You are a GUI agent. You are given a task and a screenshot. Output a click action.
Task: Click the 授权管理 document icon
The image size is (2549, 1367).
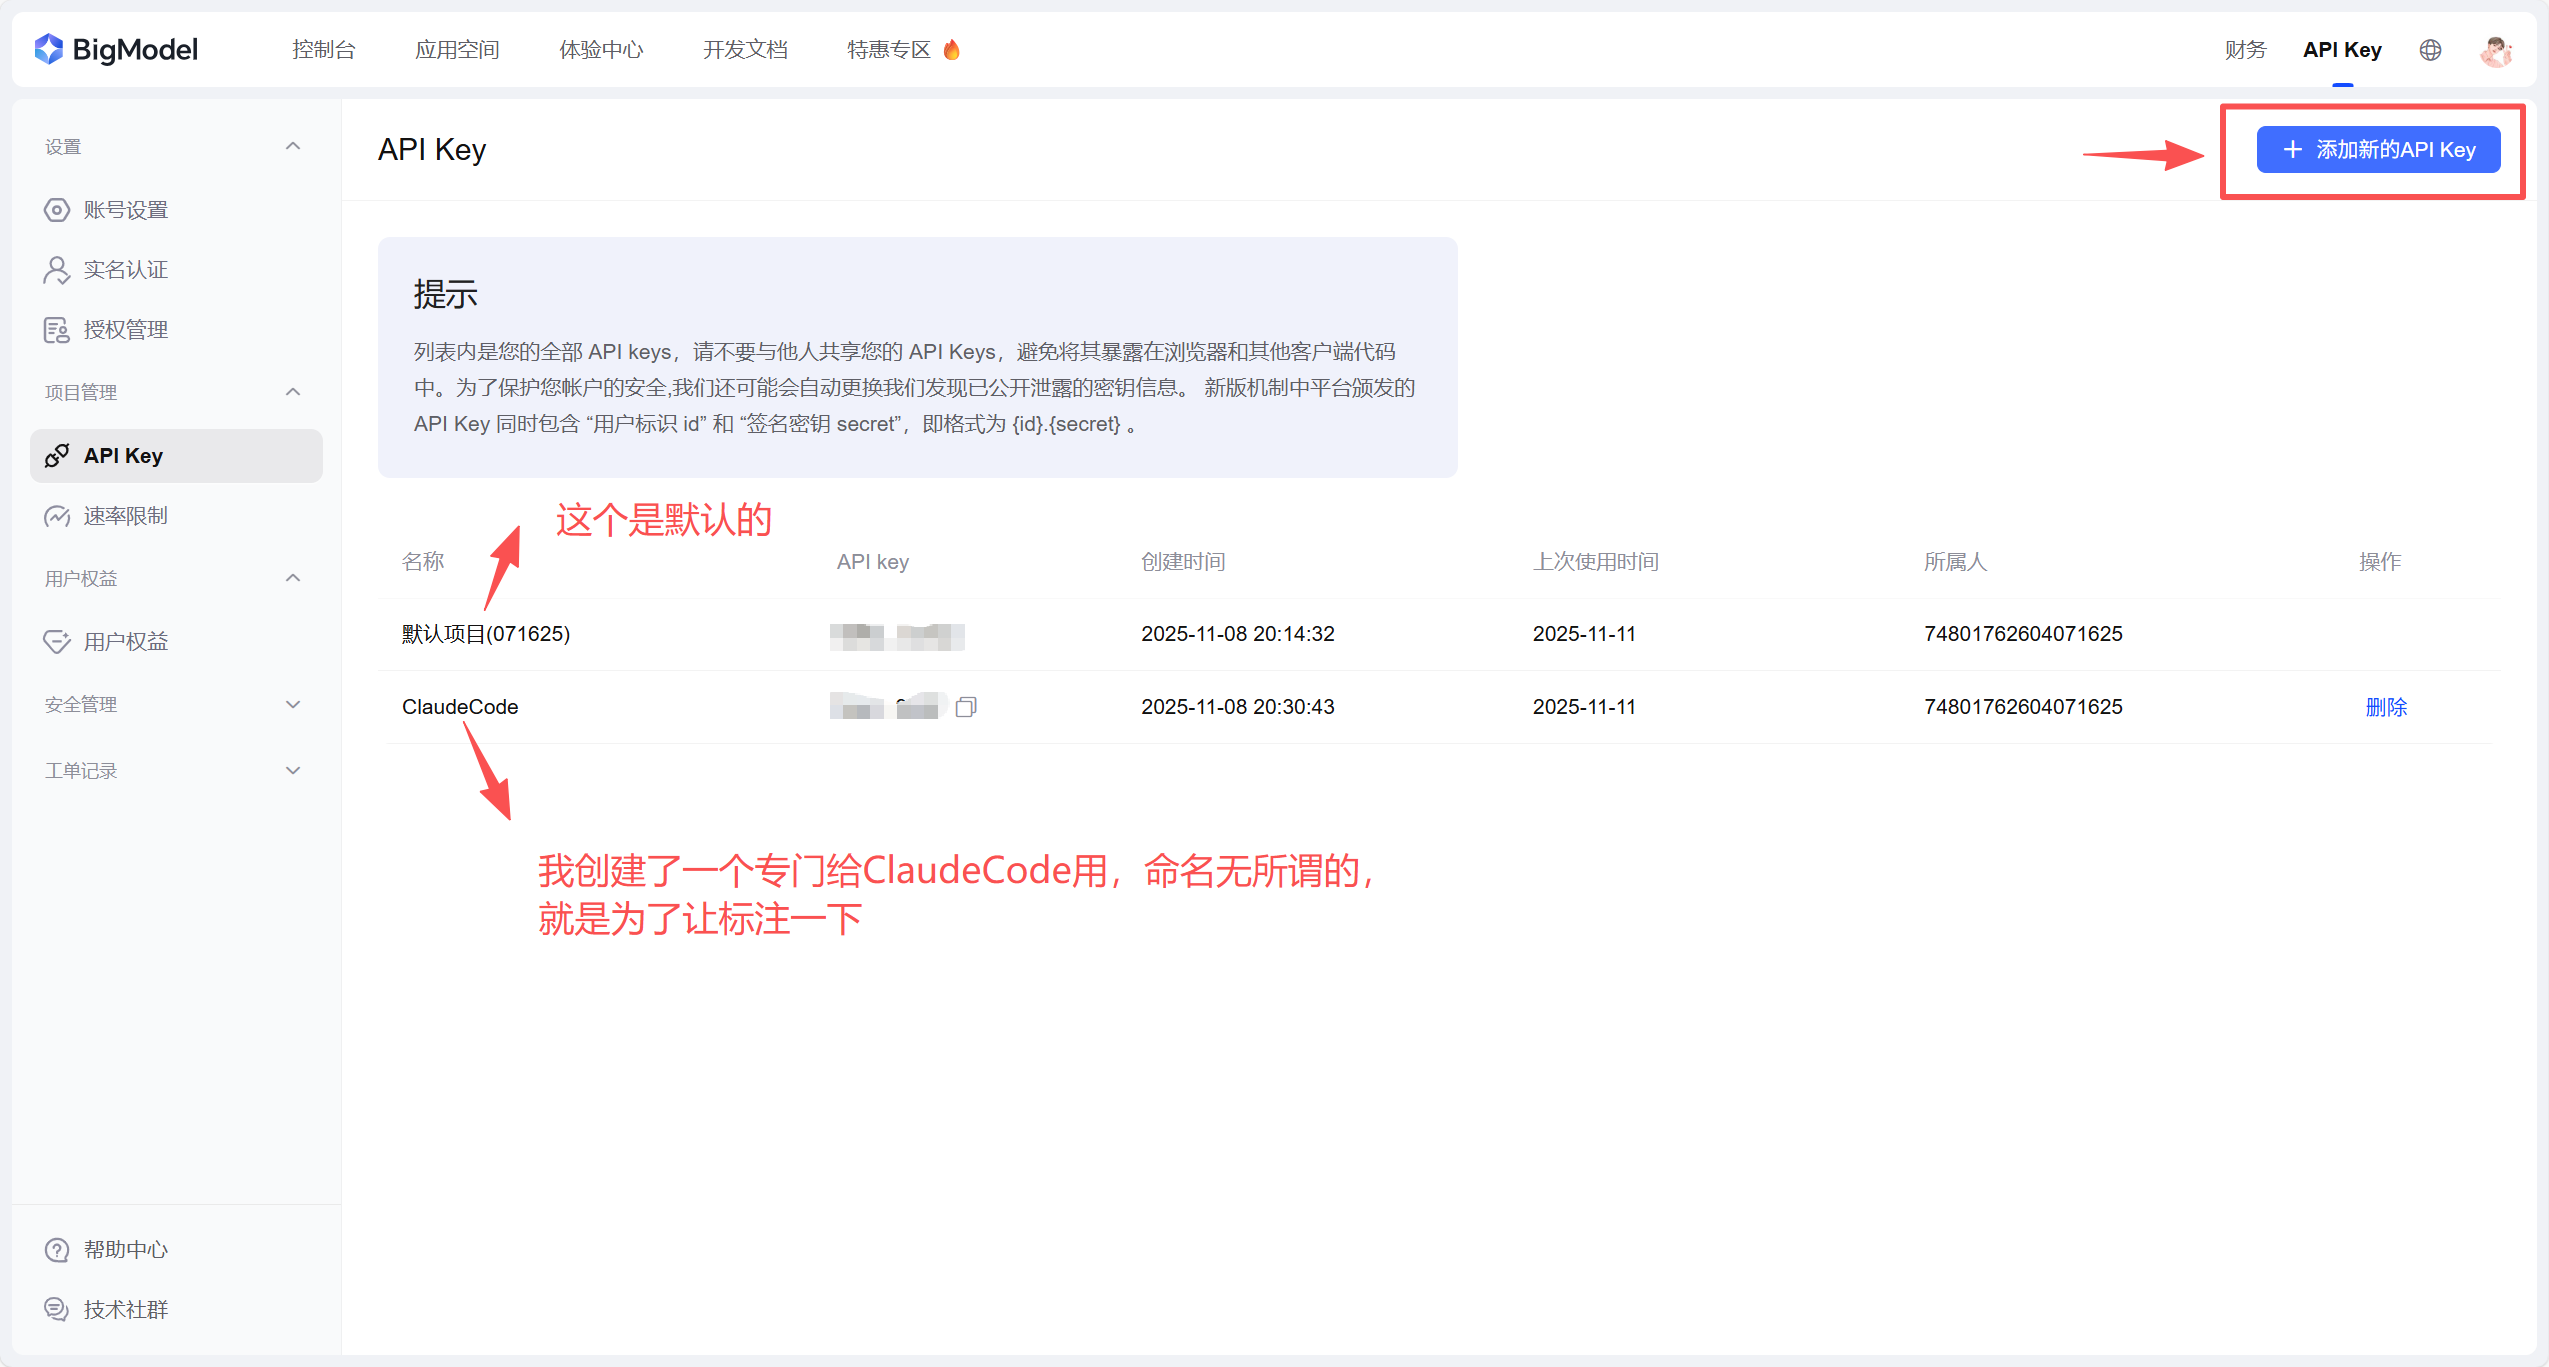tap(57, 330)
